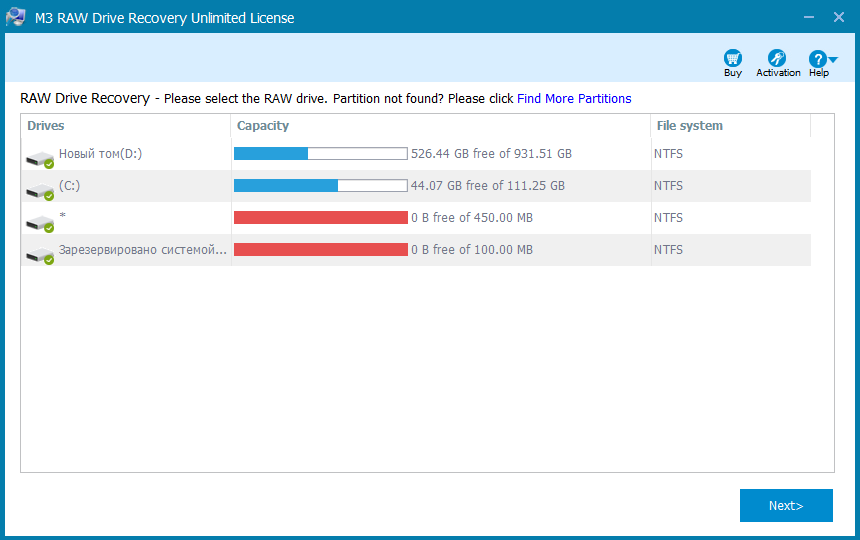The height and width of the screenshot is (540, 860).
Task: Sort by the Capacity column header
Action: [440, 126]
